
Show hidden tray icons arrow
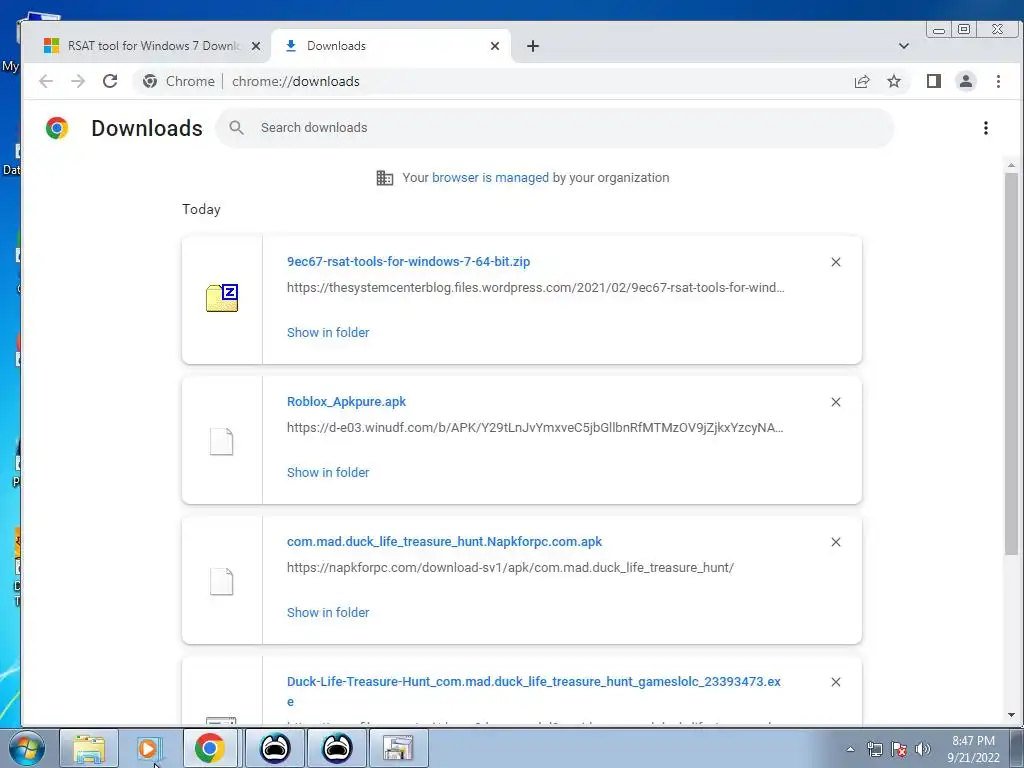[850, 749]
